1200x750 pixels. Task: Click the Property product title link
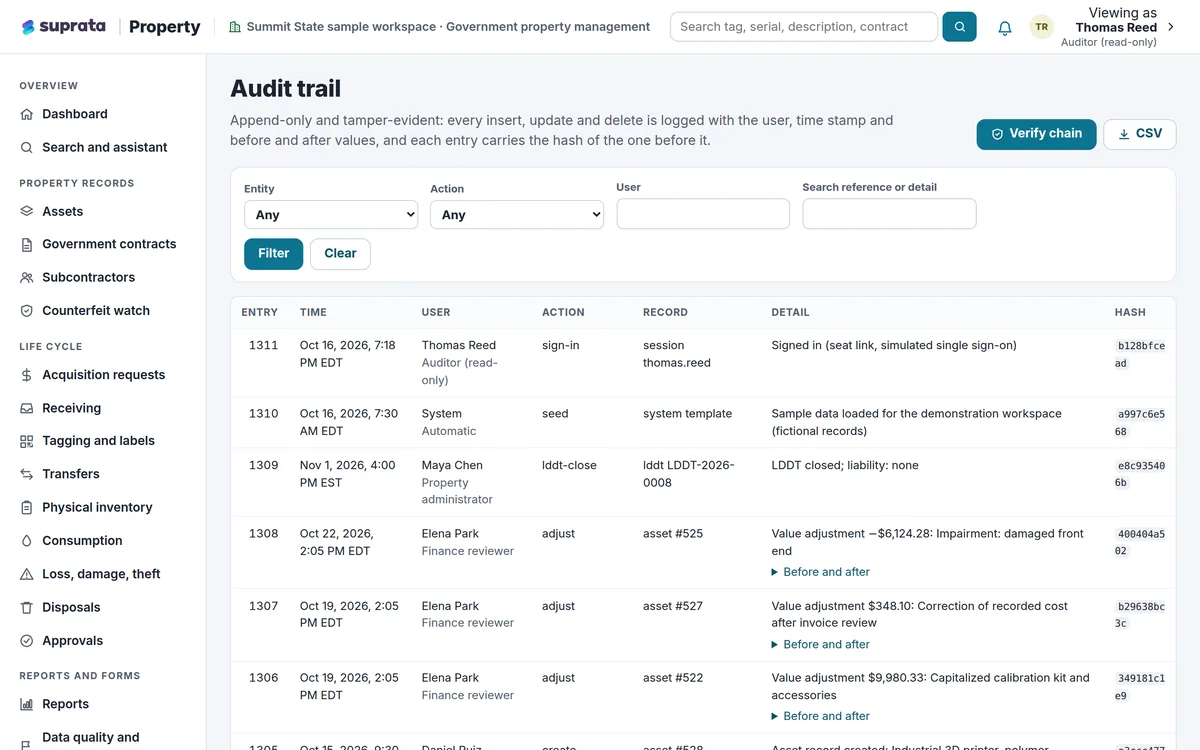point(165,27)
